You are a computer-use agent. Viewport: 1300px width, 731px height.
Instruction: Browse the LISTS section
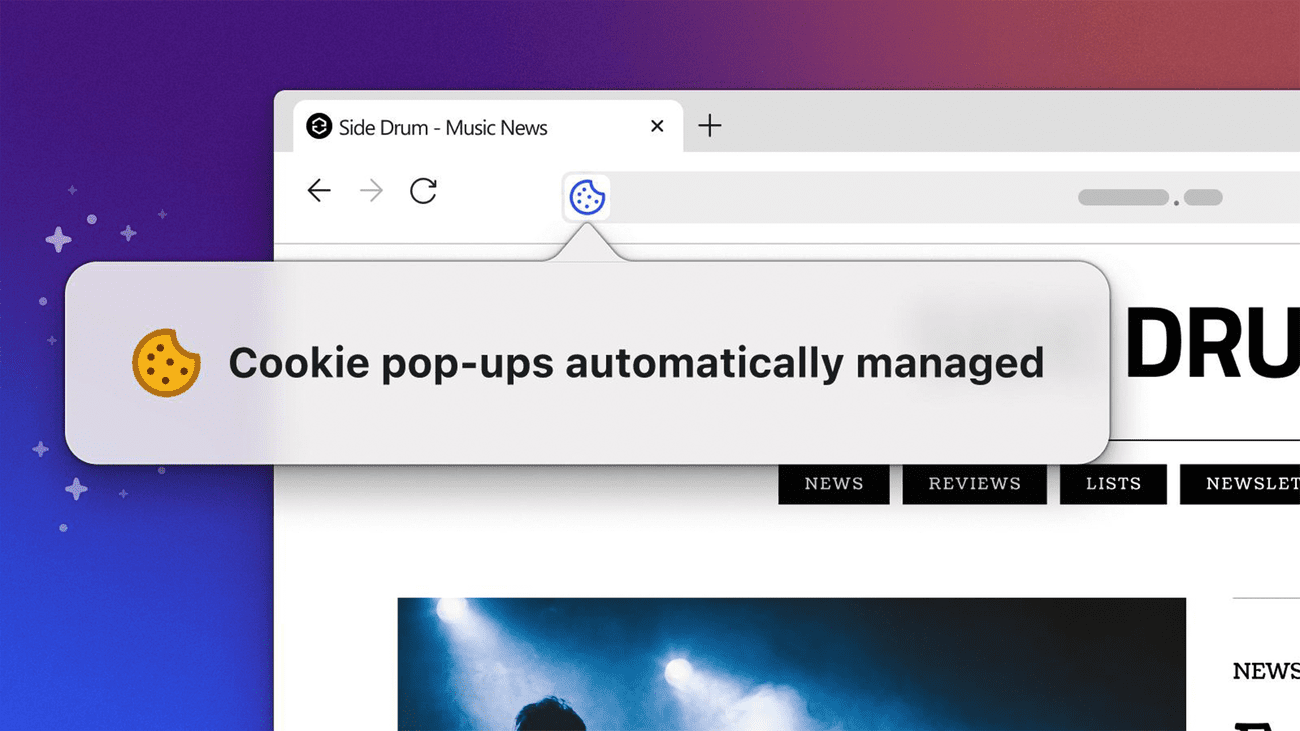[1113, 484]
